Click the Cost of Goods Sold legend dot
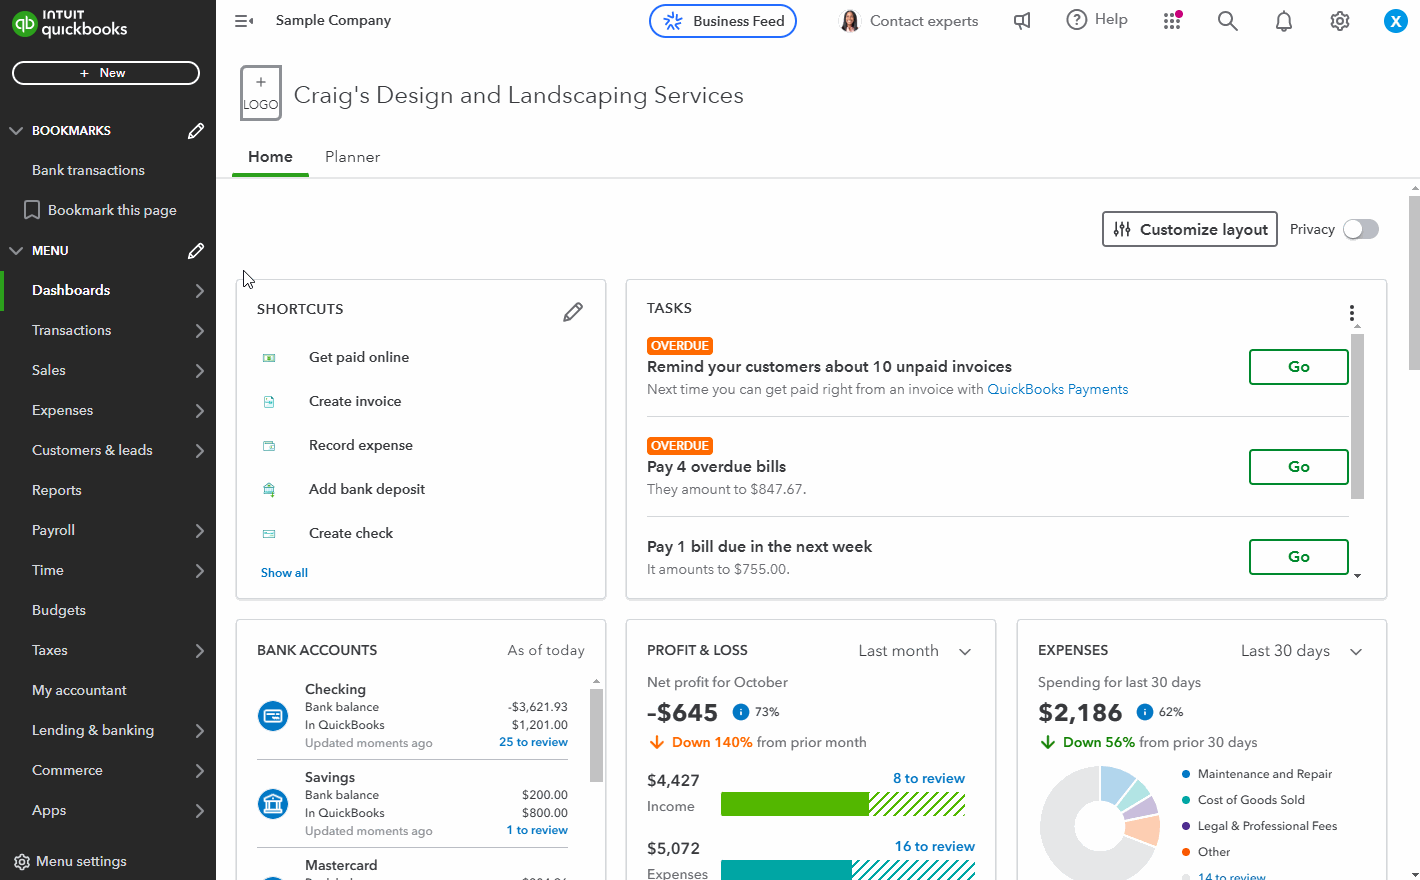 pyautogui.click(x=1186, y=800)
